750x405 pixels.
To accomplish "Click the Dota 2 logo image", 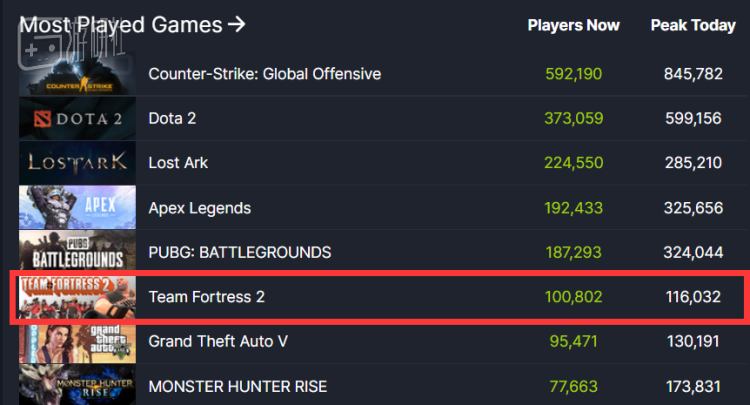I will [x=78, y=118].
